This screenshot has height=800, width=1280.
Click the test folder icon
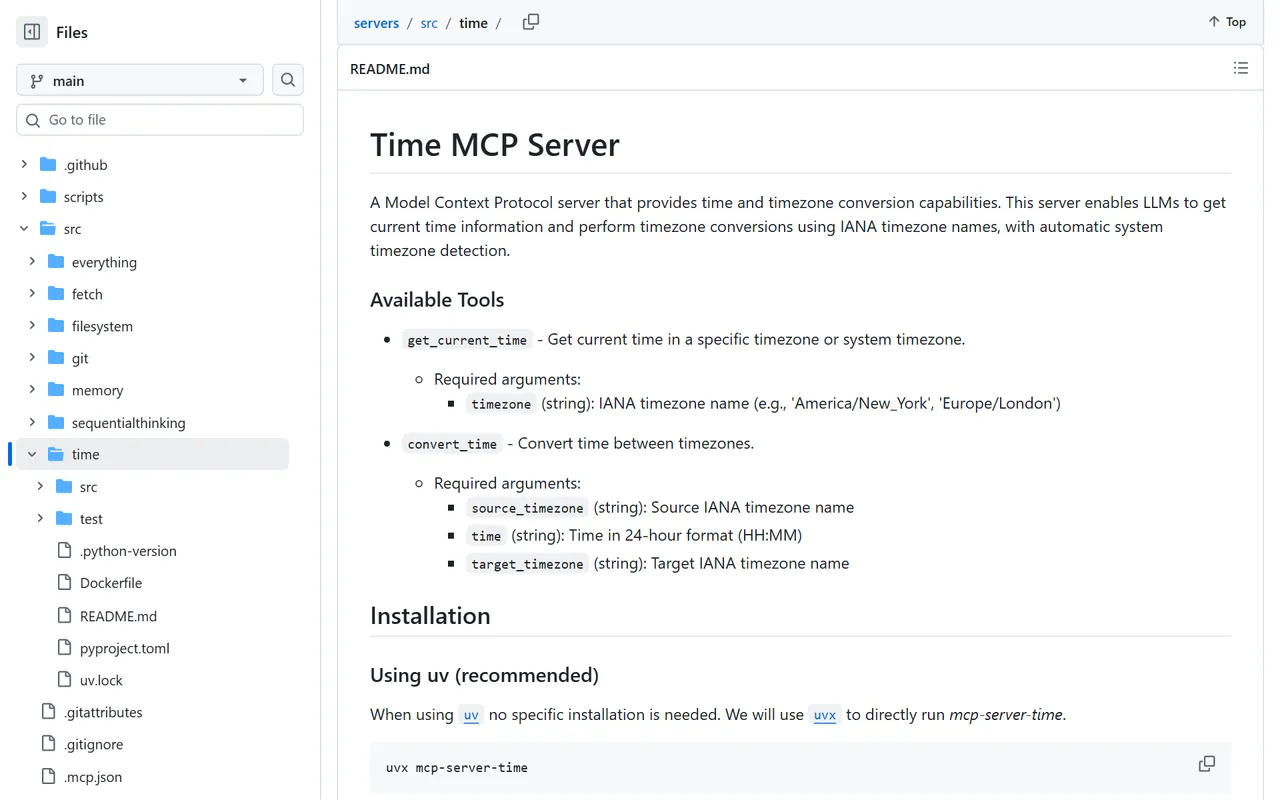point(64,518)
